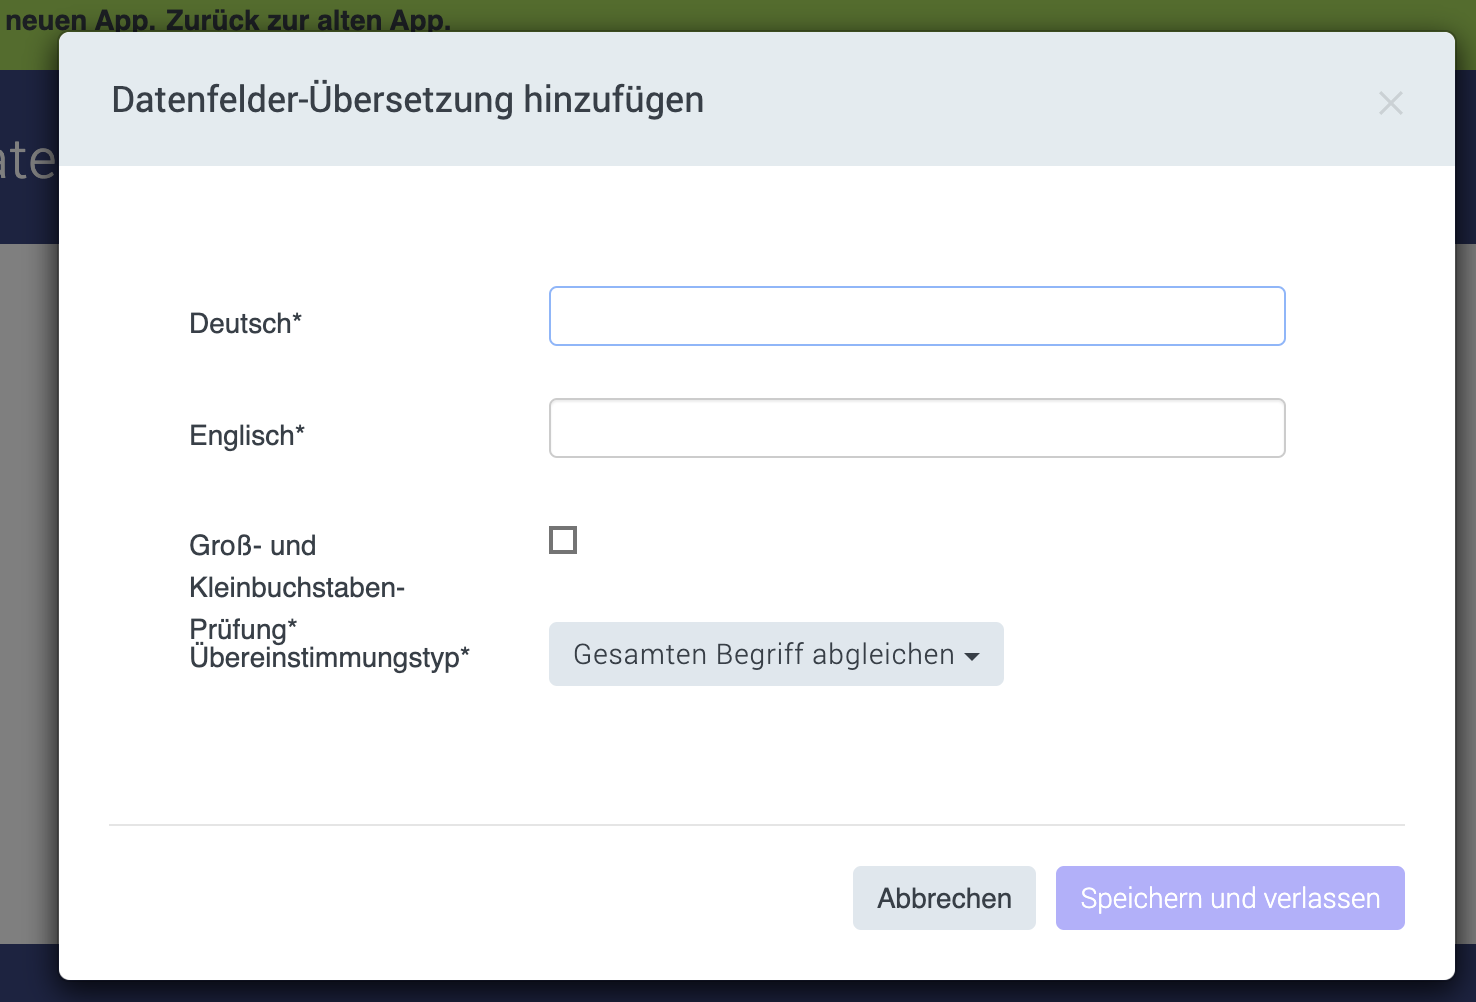Click the blank white area below Übereinstimmungstyp dropdown

click(x=776, y=750)
